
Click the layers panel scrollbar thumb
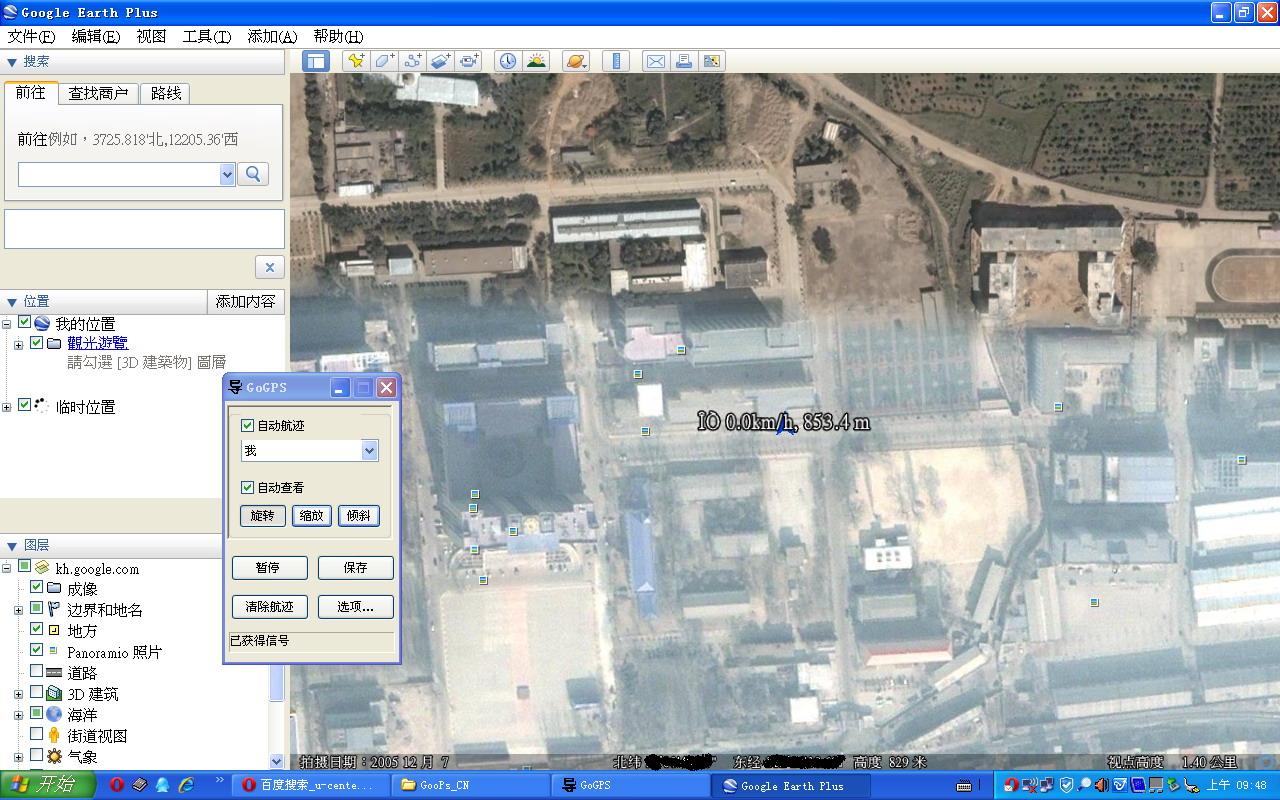coord(277,680)
